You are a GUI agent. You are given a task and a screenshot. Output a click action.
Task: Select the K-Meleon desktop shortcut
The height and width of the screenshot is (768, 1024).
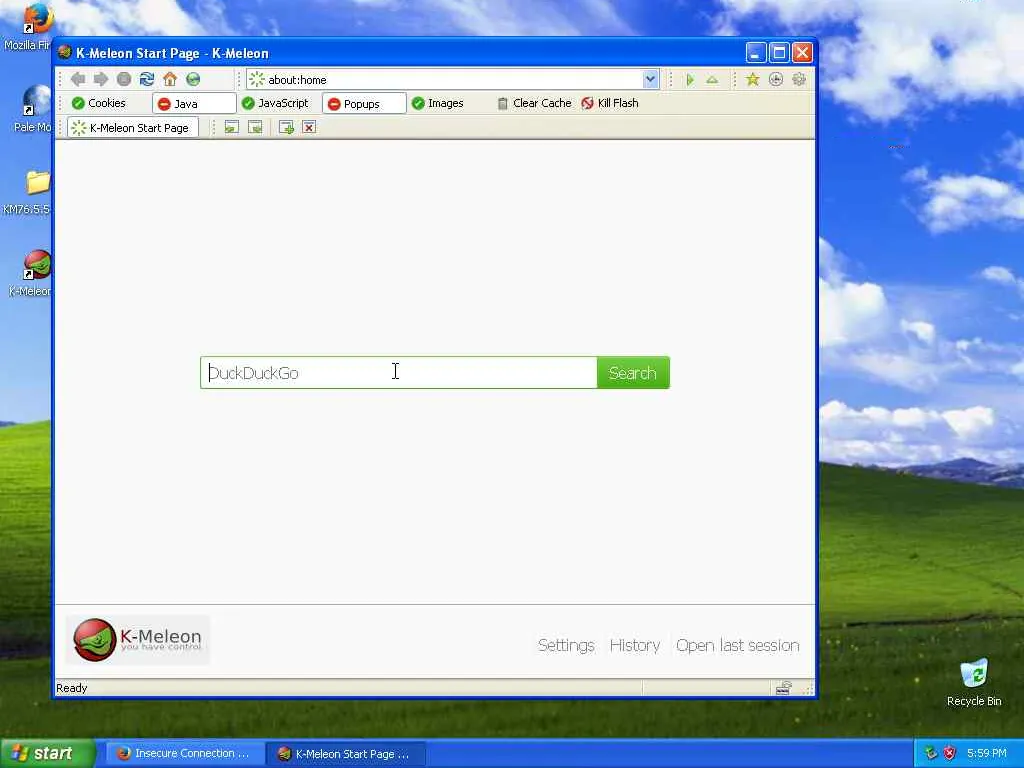click(x=31, y=273)
